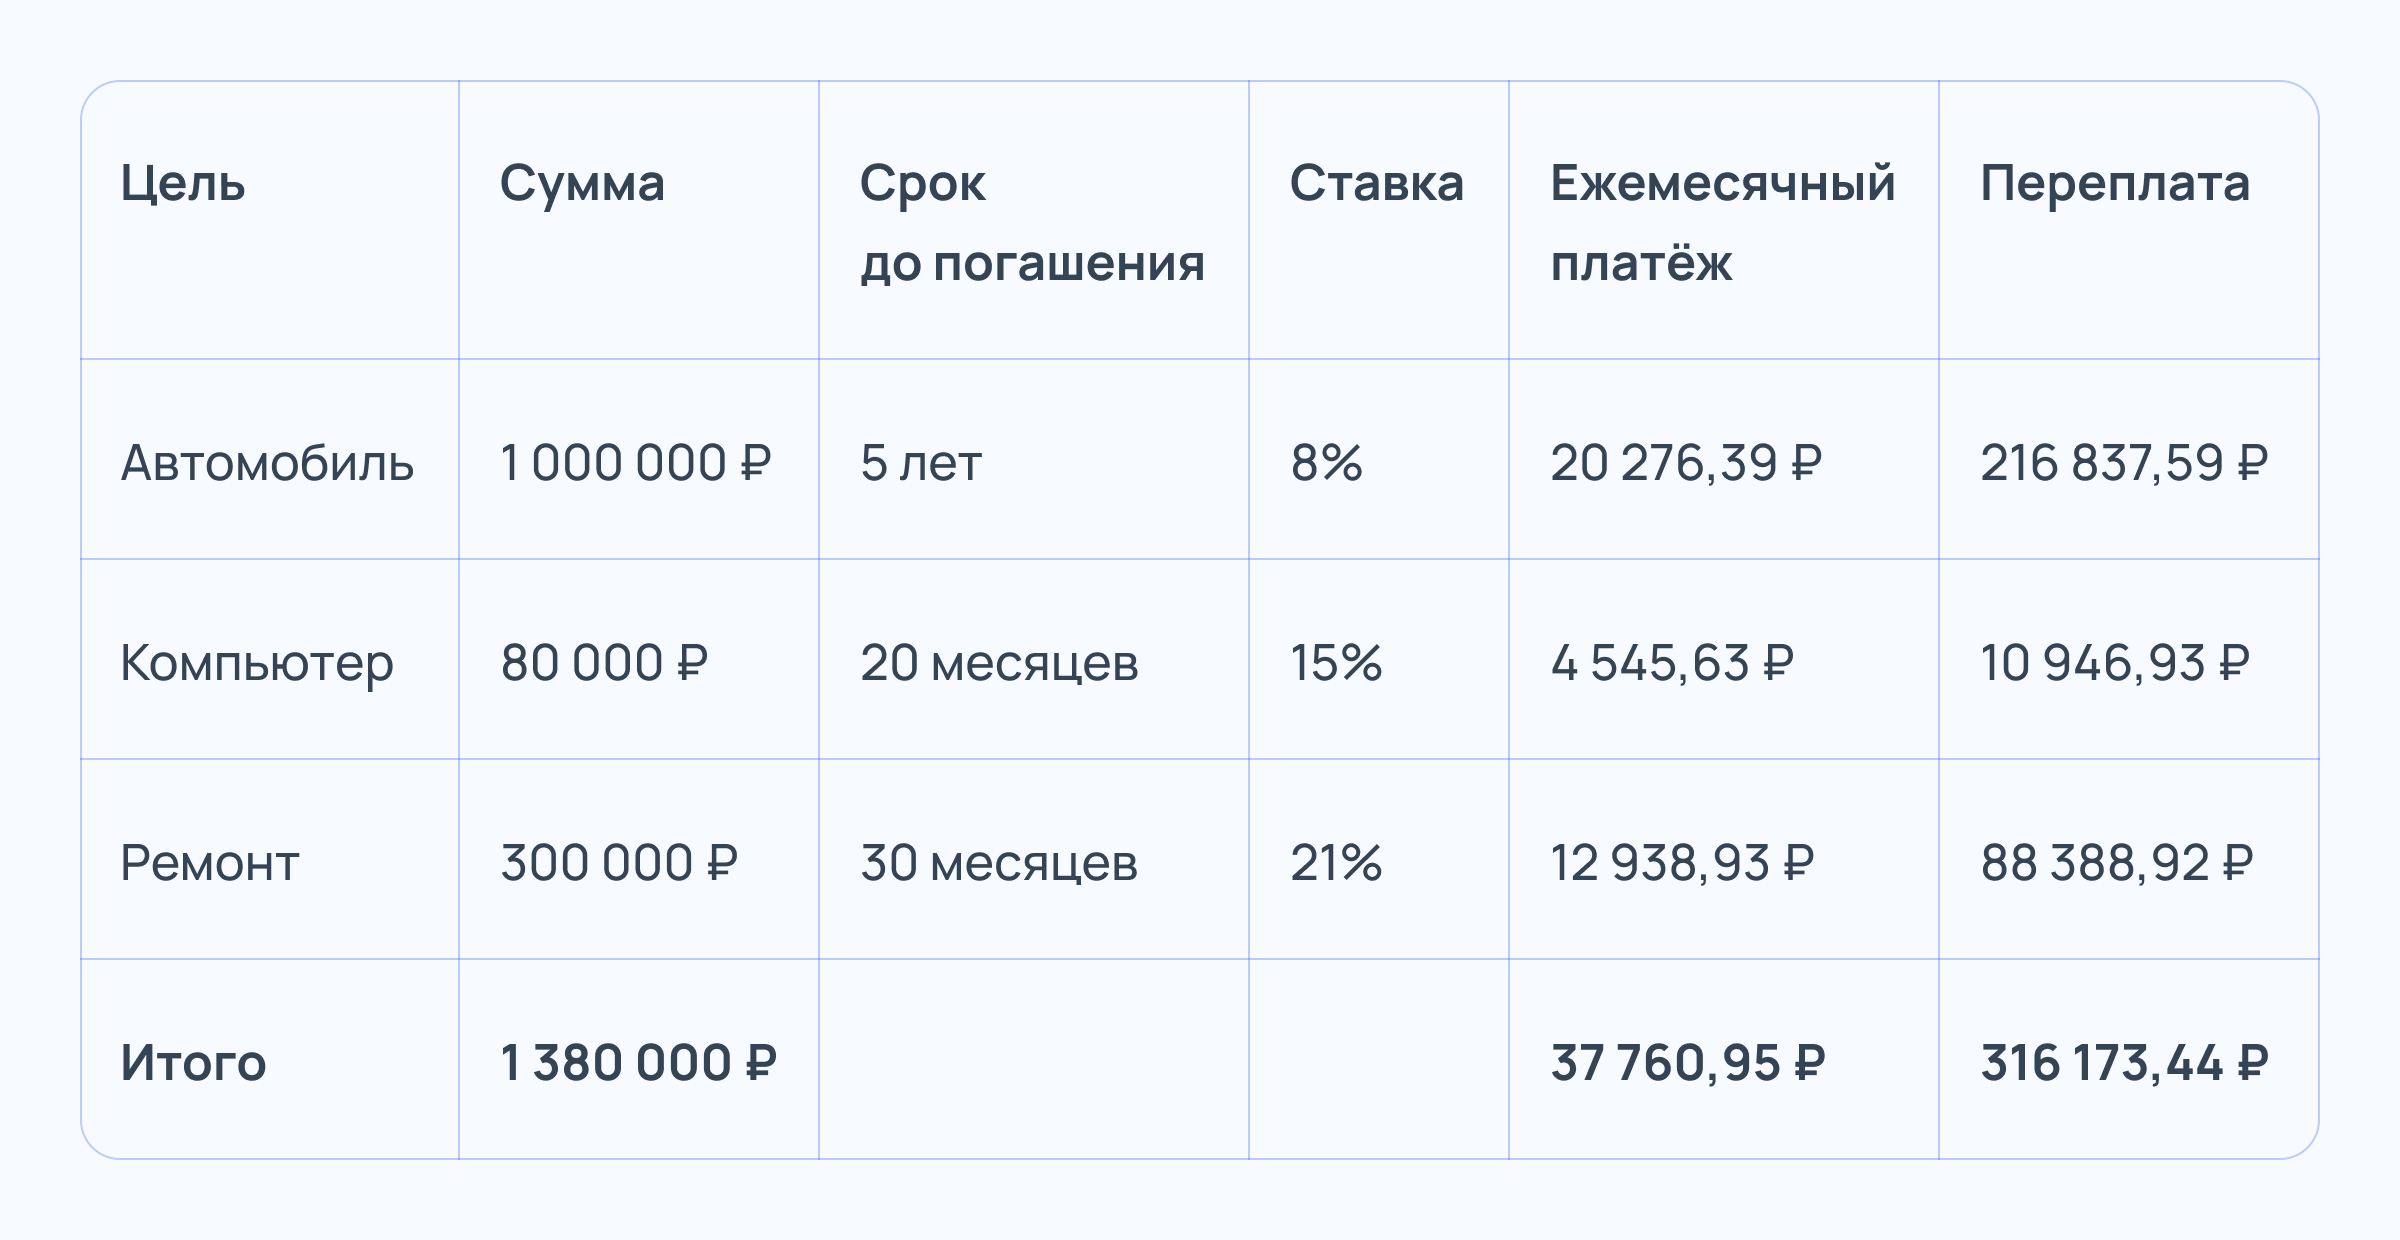This screenshot has height=1240, width=2400.
Task: Click the Сумма column header
Action: [582, 184]
